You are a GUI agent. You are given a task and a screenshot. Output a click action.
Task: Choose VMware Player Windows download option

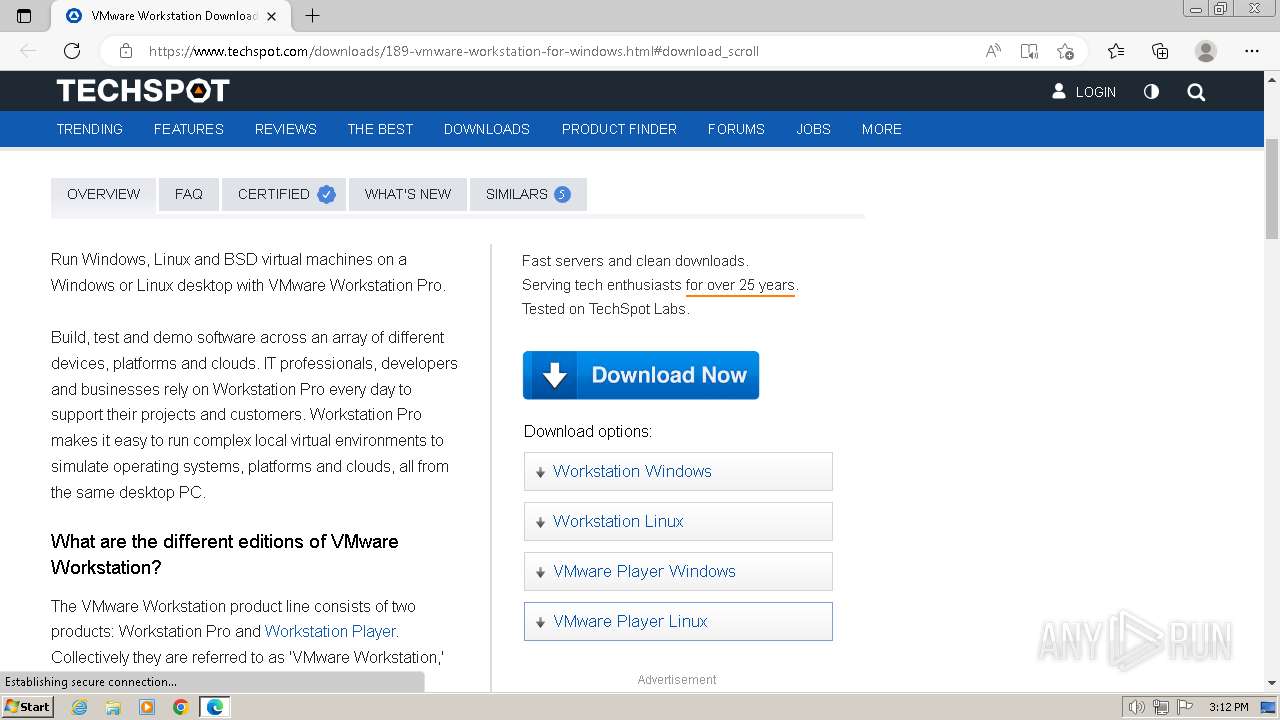tap(678, 571)
